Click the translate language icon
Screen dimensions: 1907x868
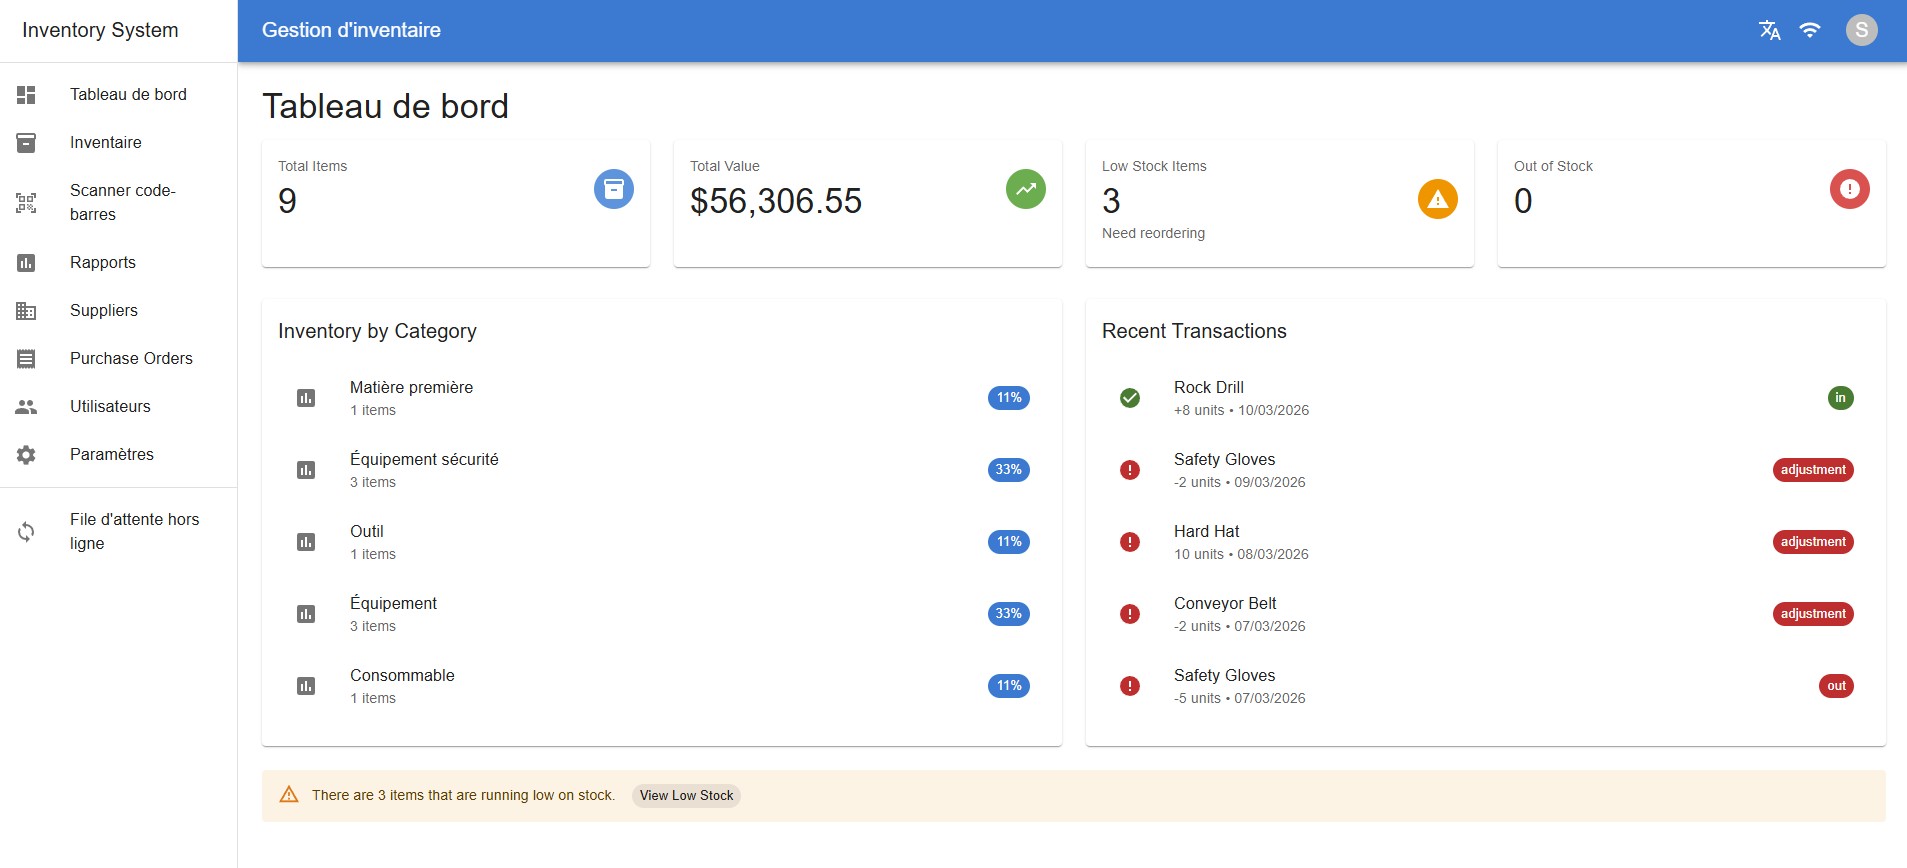click(1769, 30)
